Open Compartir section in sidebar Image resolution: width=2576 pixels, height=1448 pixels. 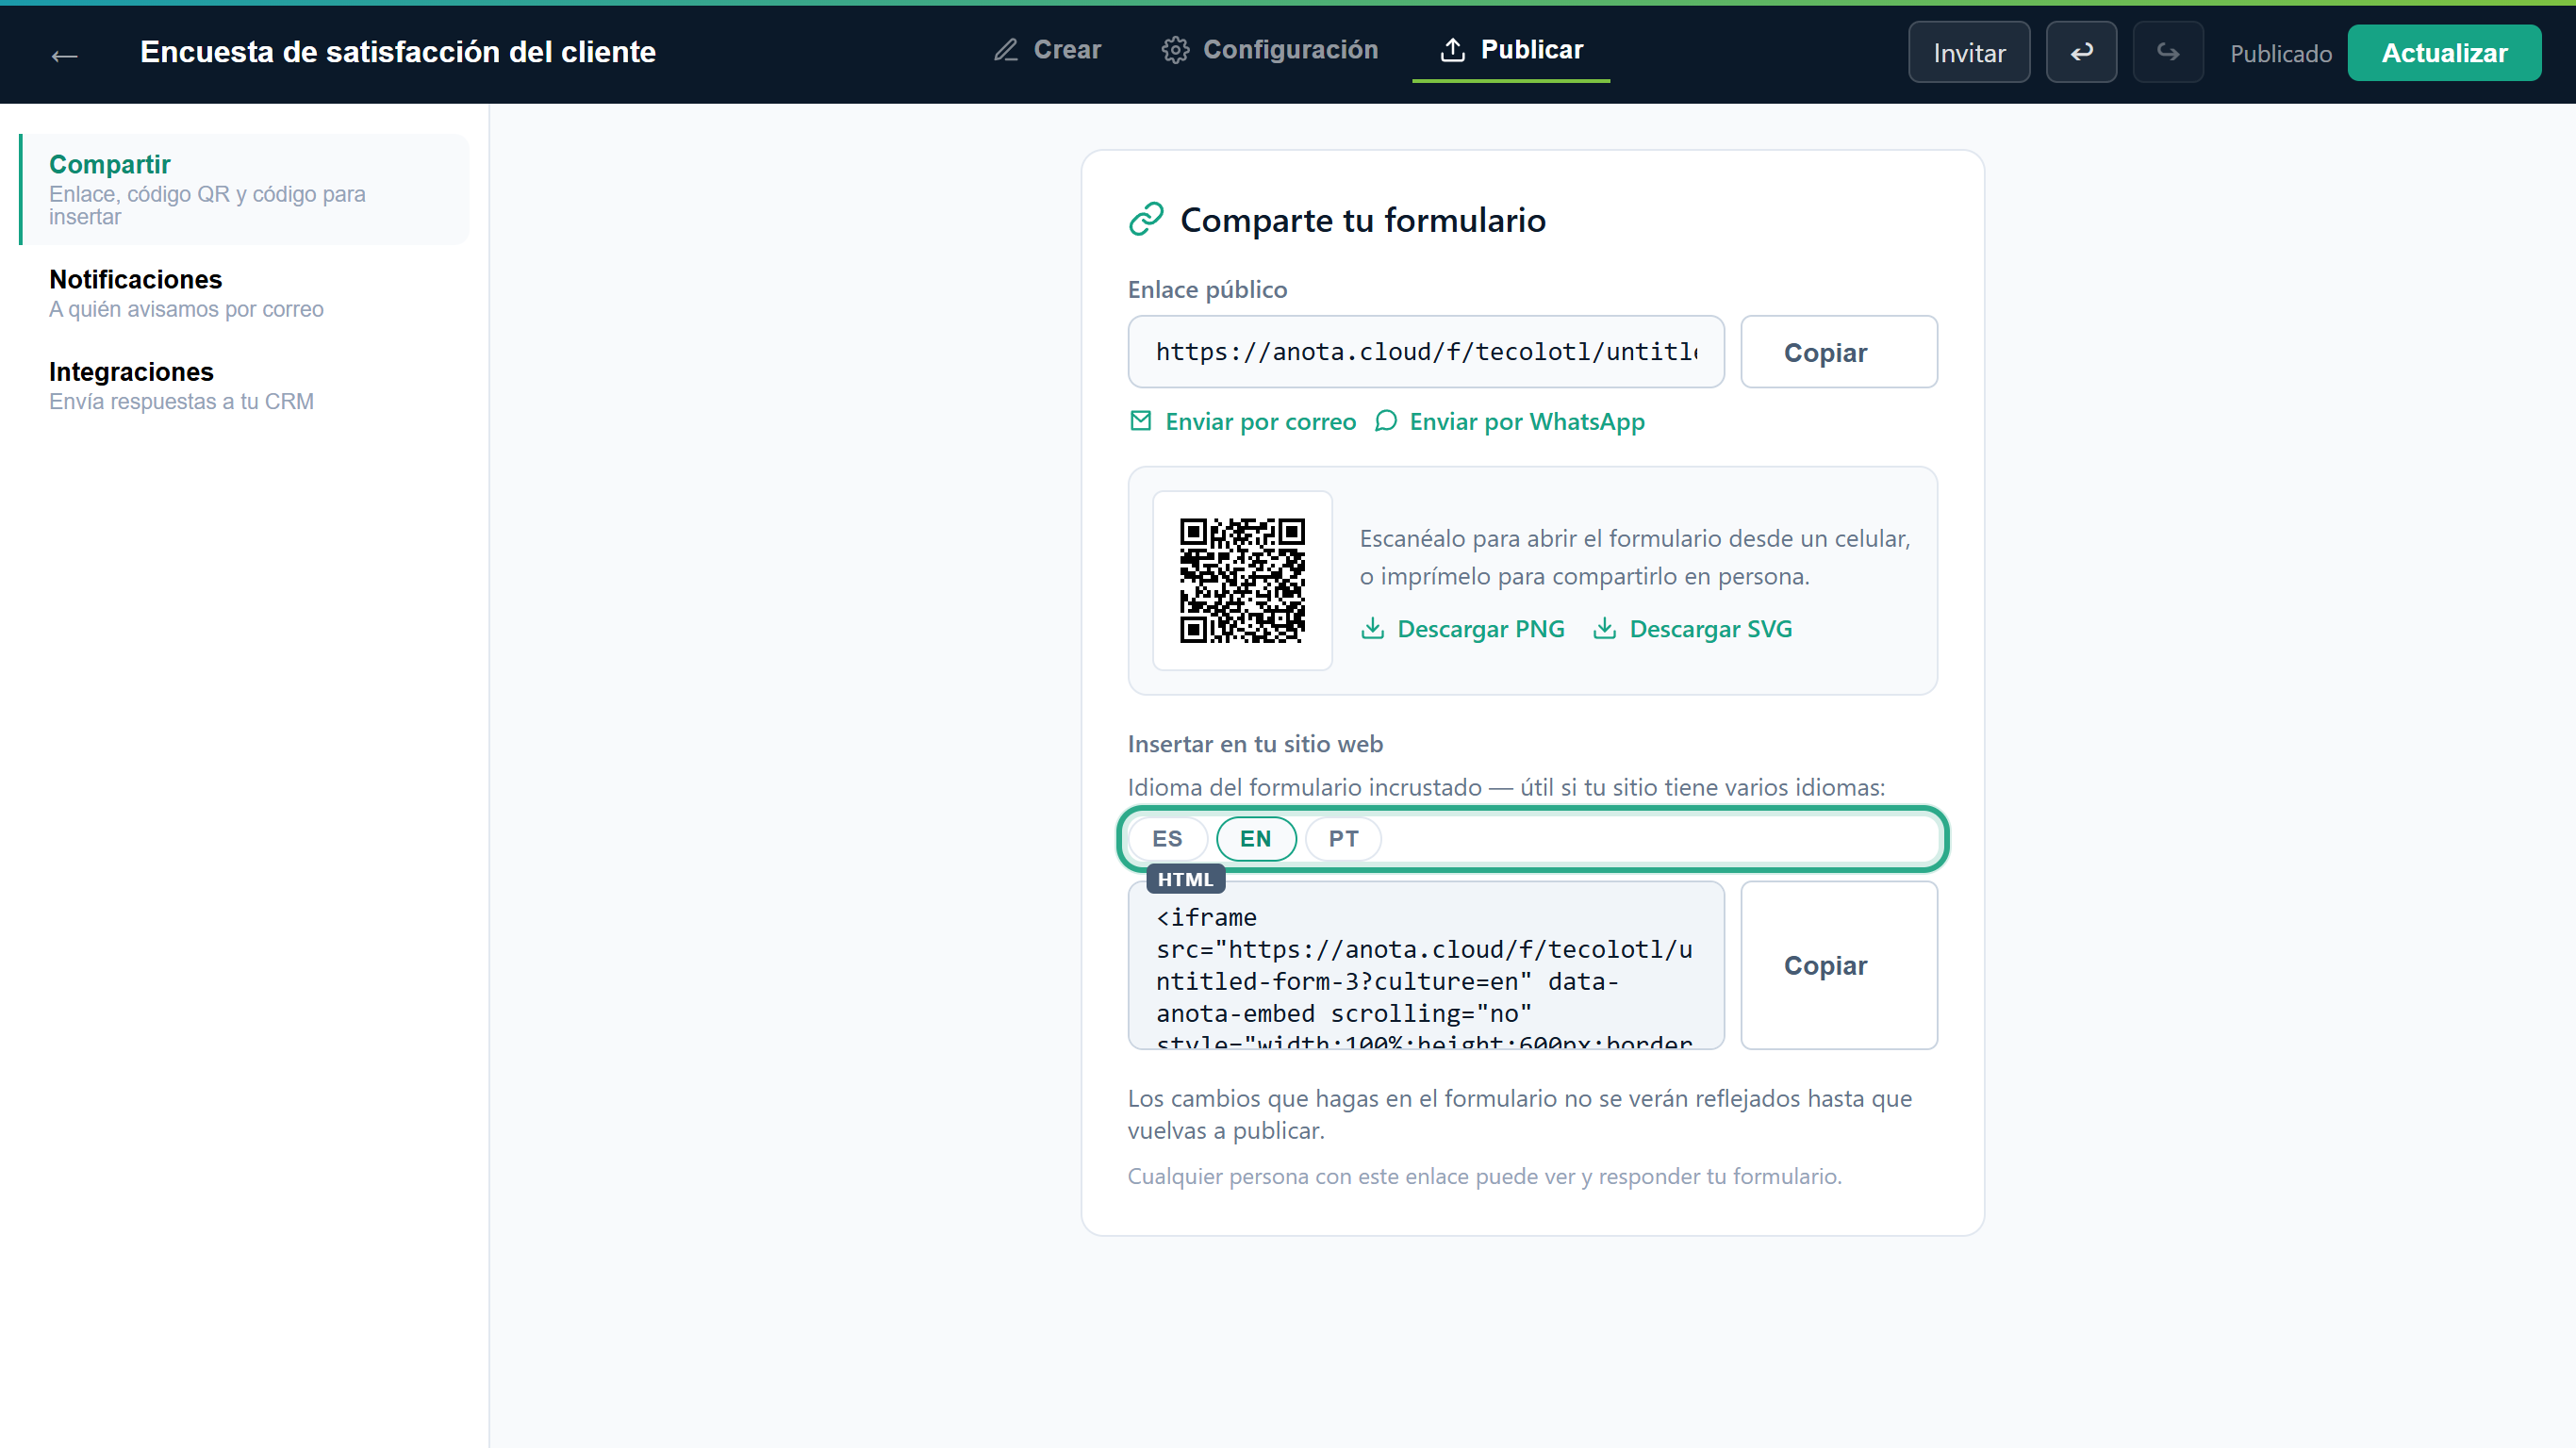(244, 189)
